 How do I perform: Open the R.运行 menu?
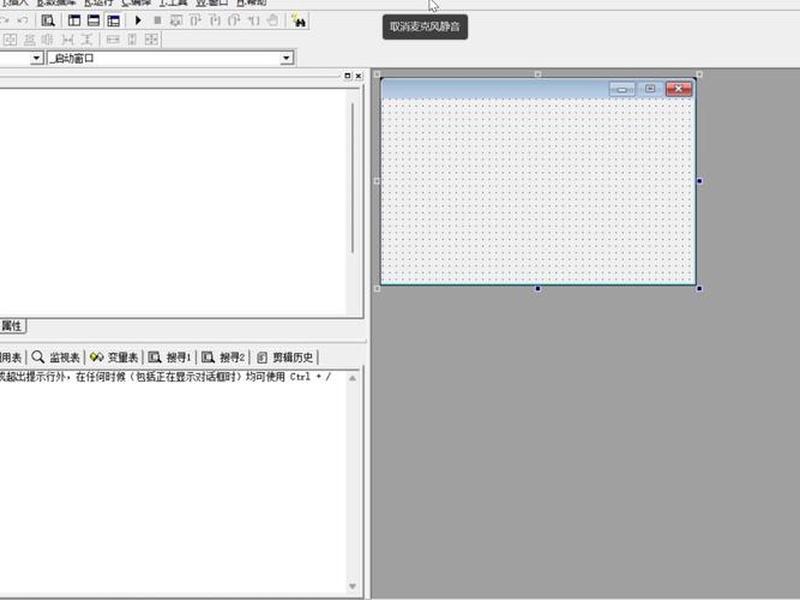coord(99,3)
